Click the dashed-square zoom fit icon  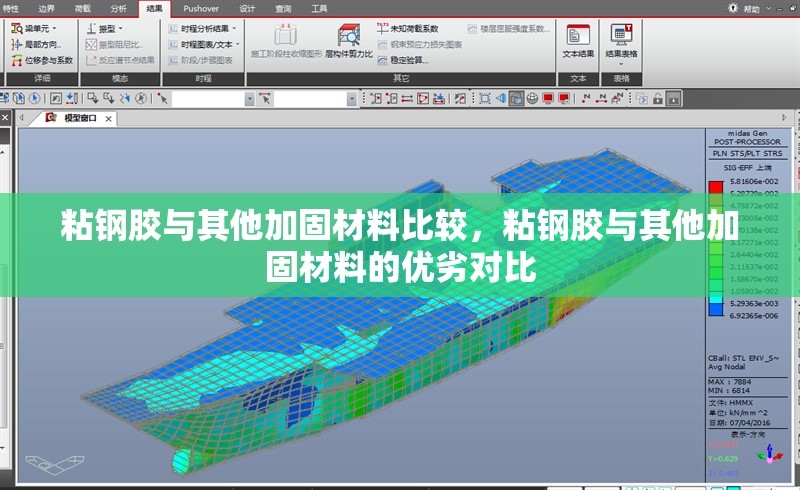tap(485, 99)
